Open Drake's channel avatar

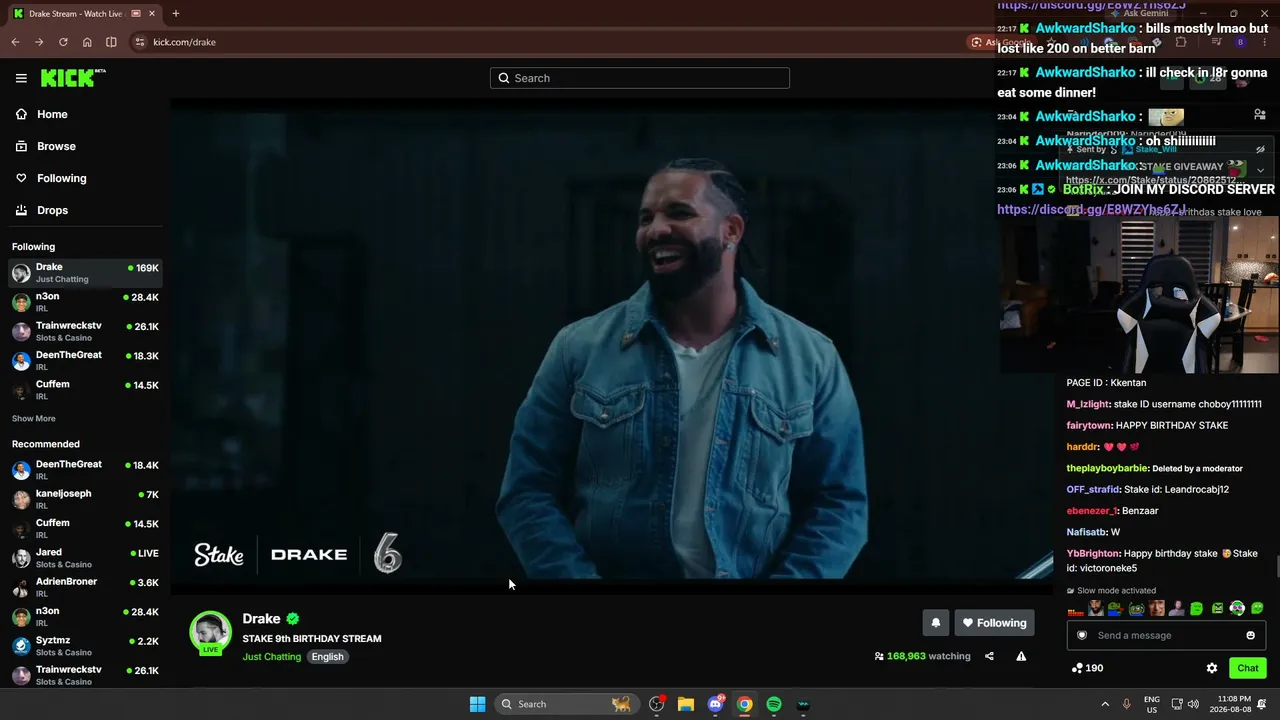[210, 632]
